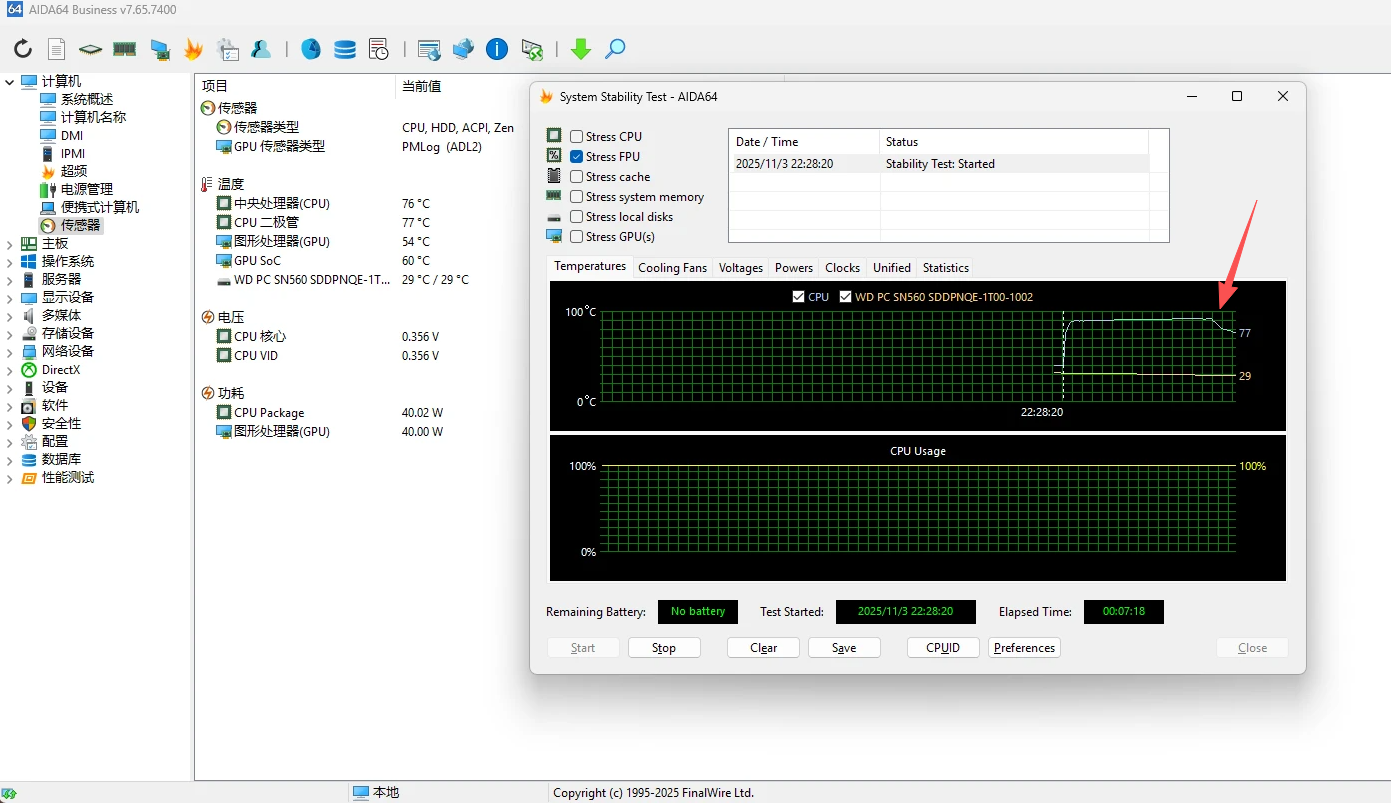Click the blue info circle icon
Image resolution: width=1391 pixels, height=803 pixels.
[497, 49]
